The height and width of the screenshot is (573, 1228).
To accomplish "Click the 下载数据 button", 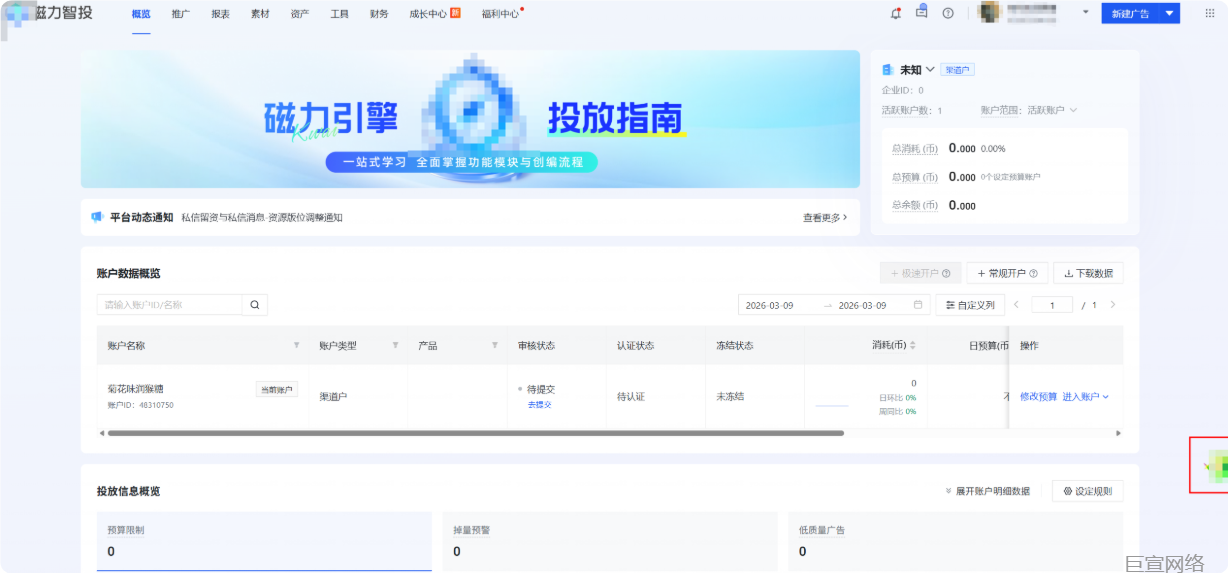I will pos(1088,273).
